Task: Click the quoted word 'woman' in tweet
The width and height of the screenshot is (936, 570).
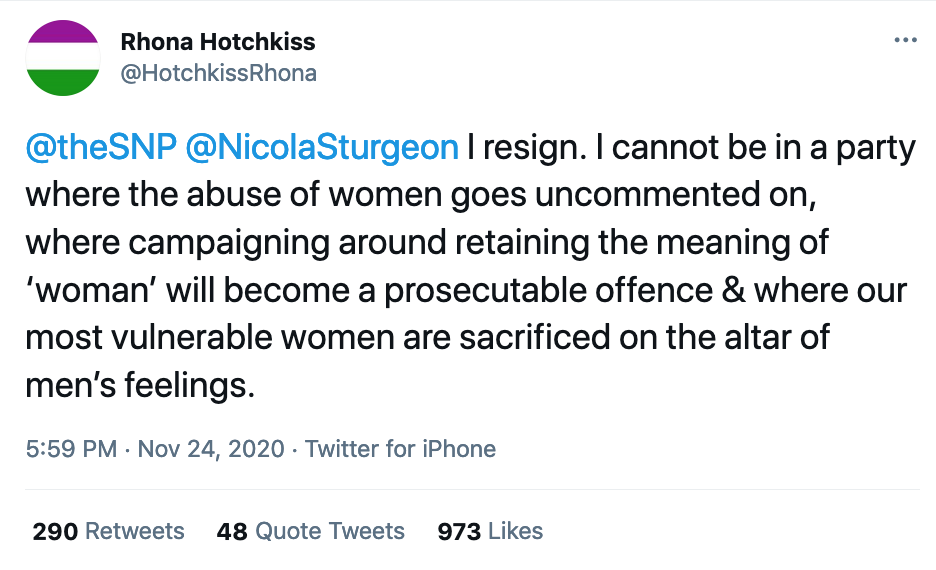Action: pos(90,290)
